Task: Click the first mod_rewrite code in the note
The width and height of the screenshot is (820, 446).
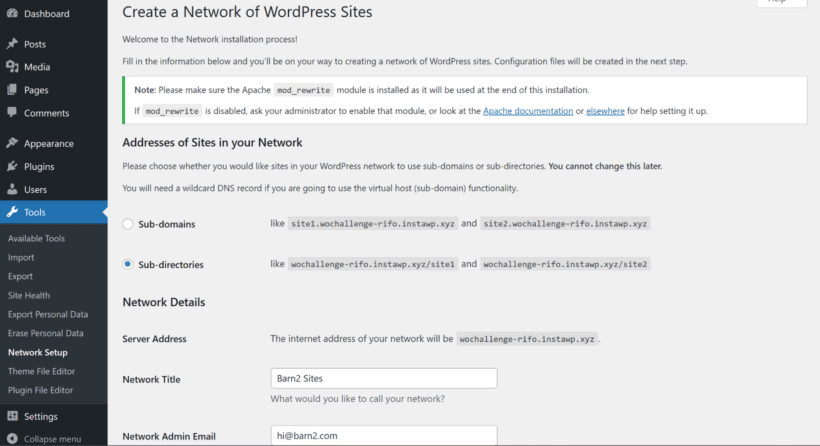Action: (x=303, y=90)
